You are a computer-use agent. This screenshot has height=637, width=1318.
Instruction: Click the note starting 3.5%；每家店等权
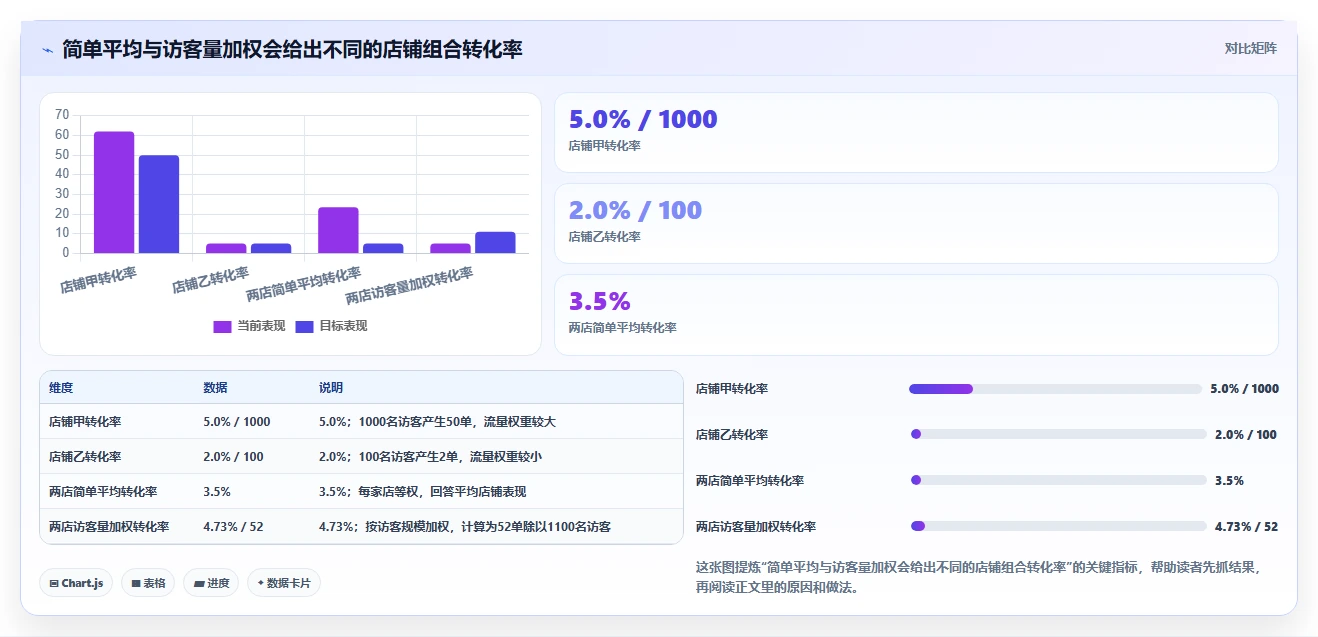click(422, 492)
